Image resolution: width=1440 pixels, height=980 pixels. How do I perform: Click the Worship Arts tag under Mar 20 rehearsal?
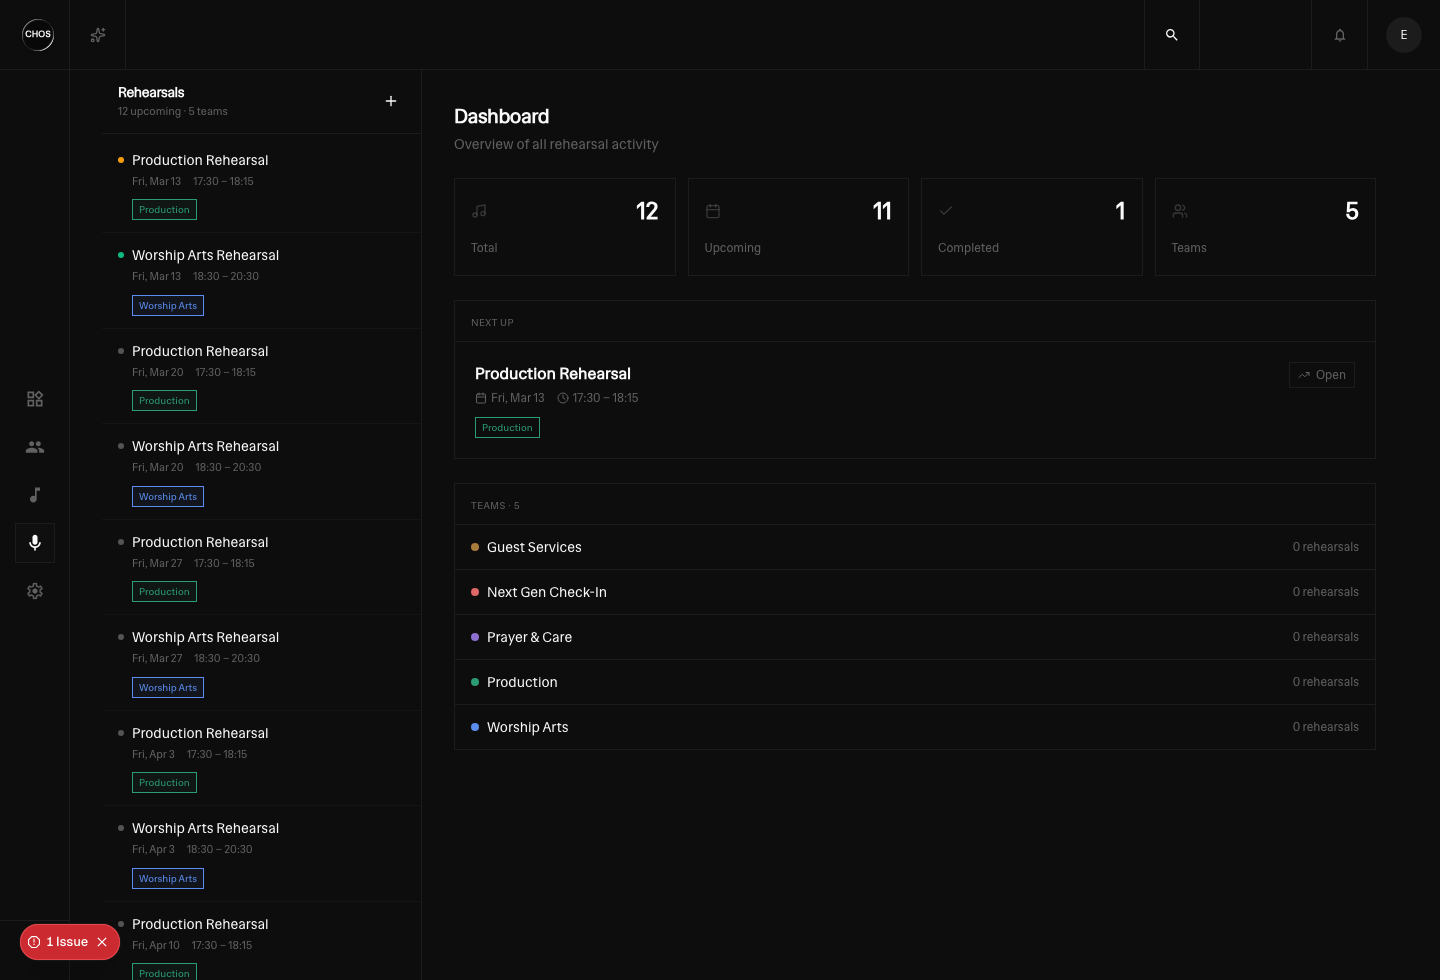coord(168,497)
